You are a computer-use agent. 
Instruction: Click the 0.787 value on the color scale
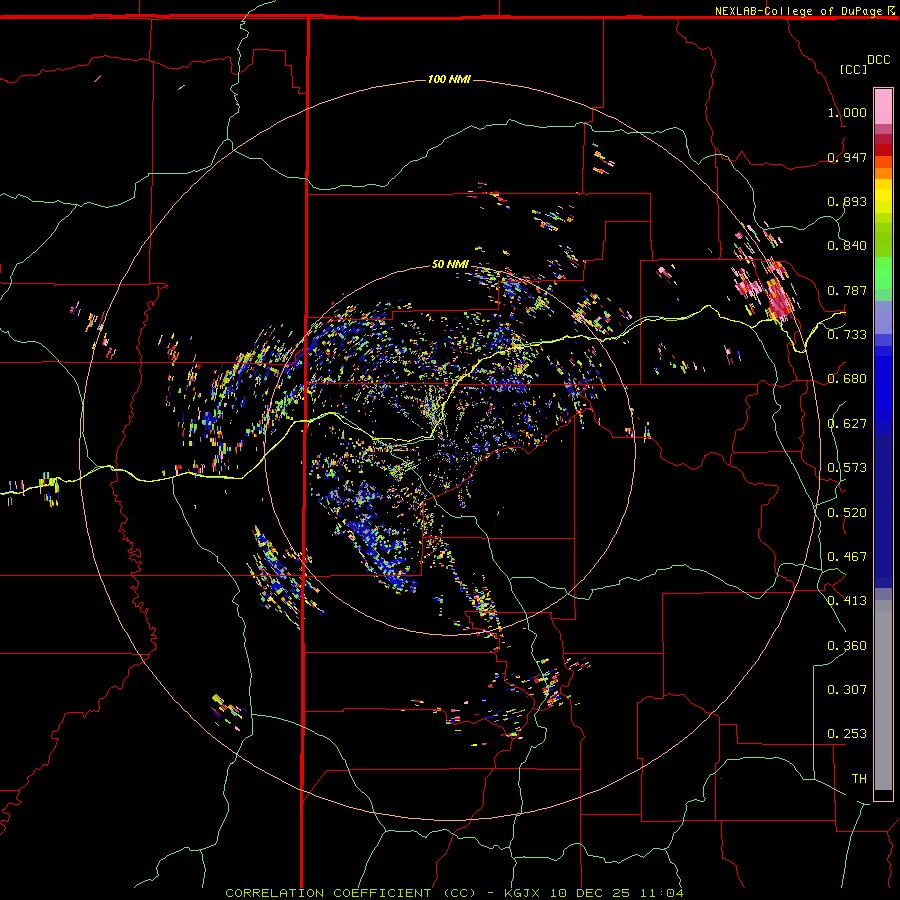tap(847, 290)
